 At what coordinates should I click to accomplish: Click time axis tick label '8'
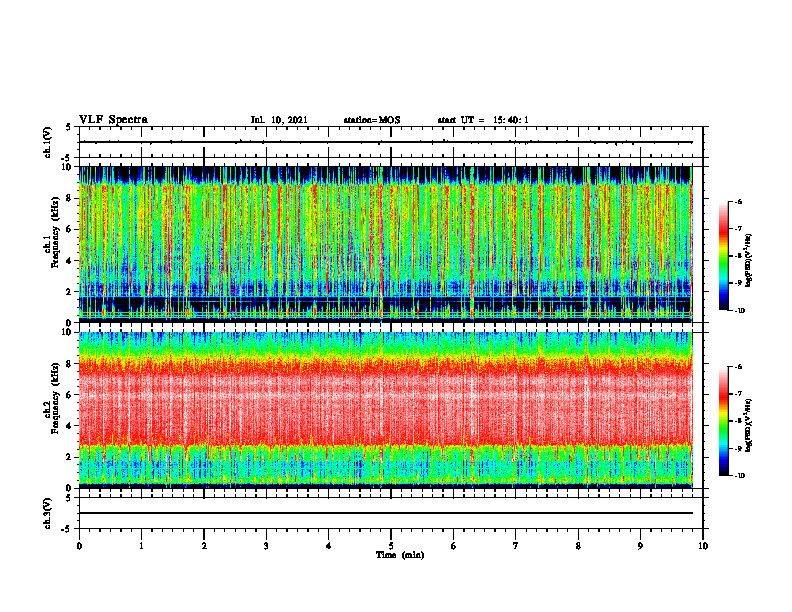(578, 546)
